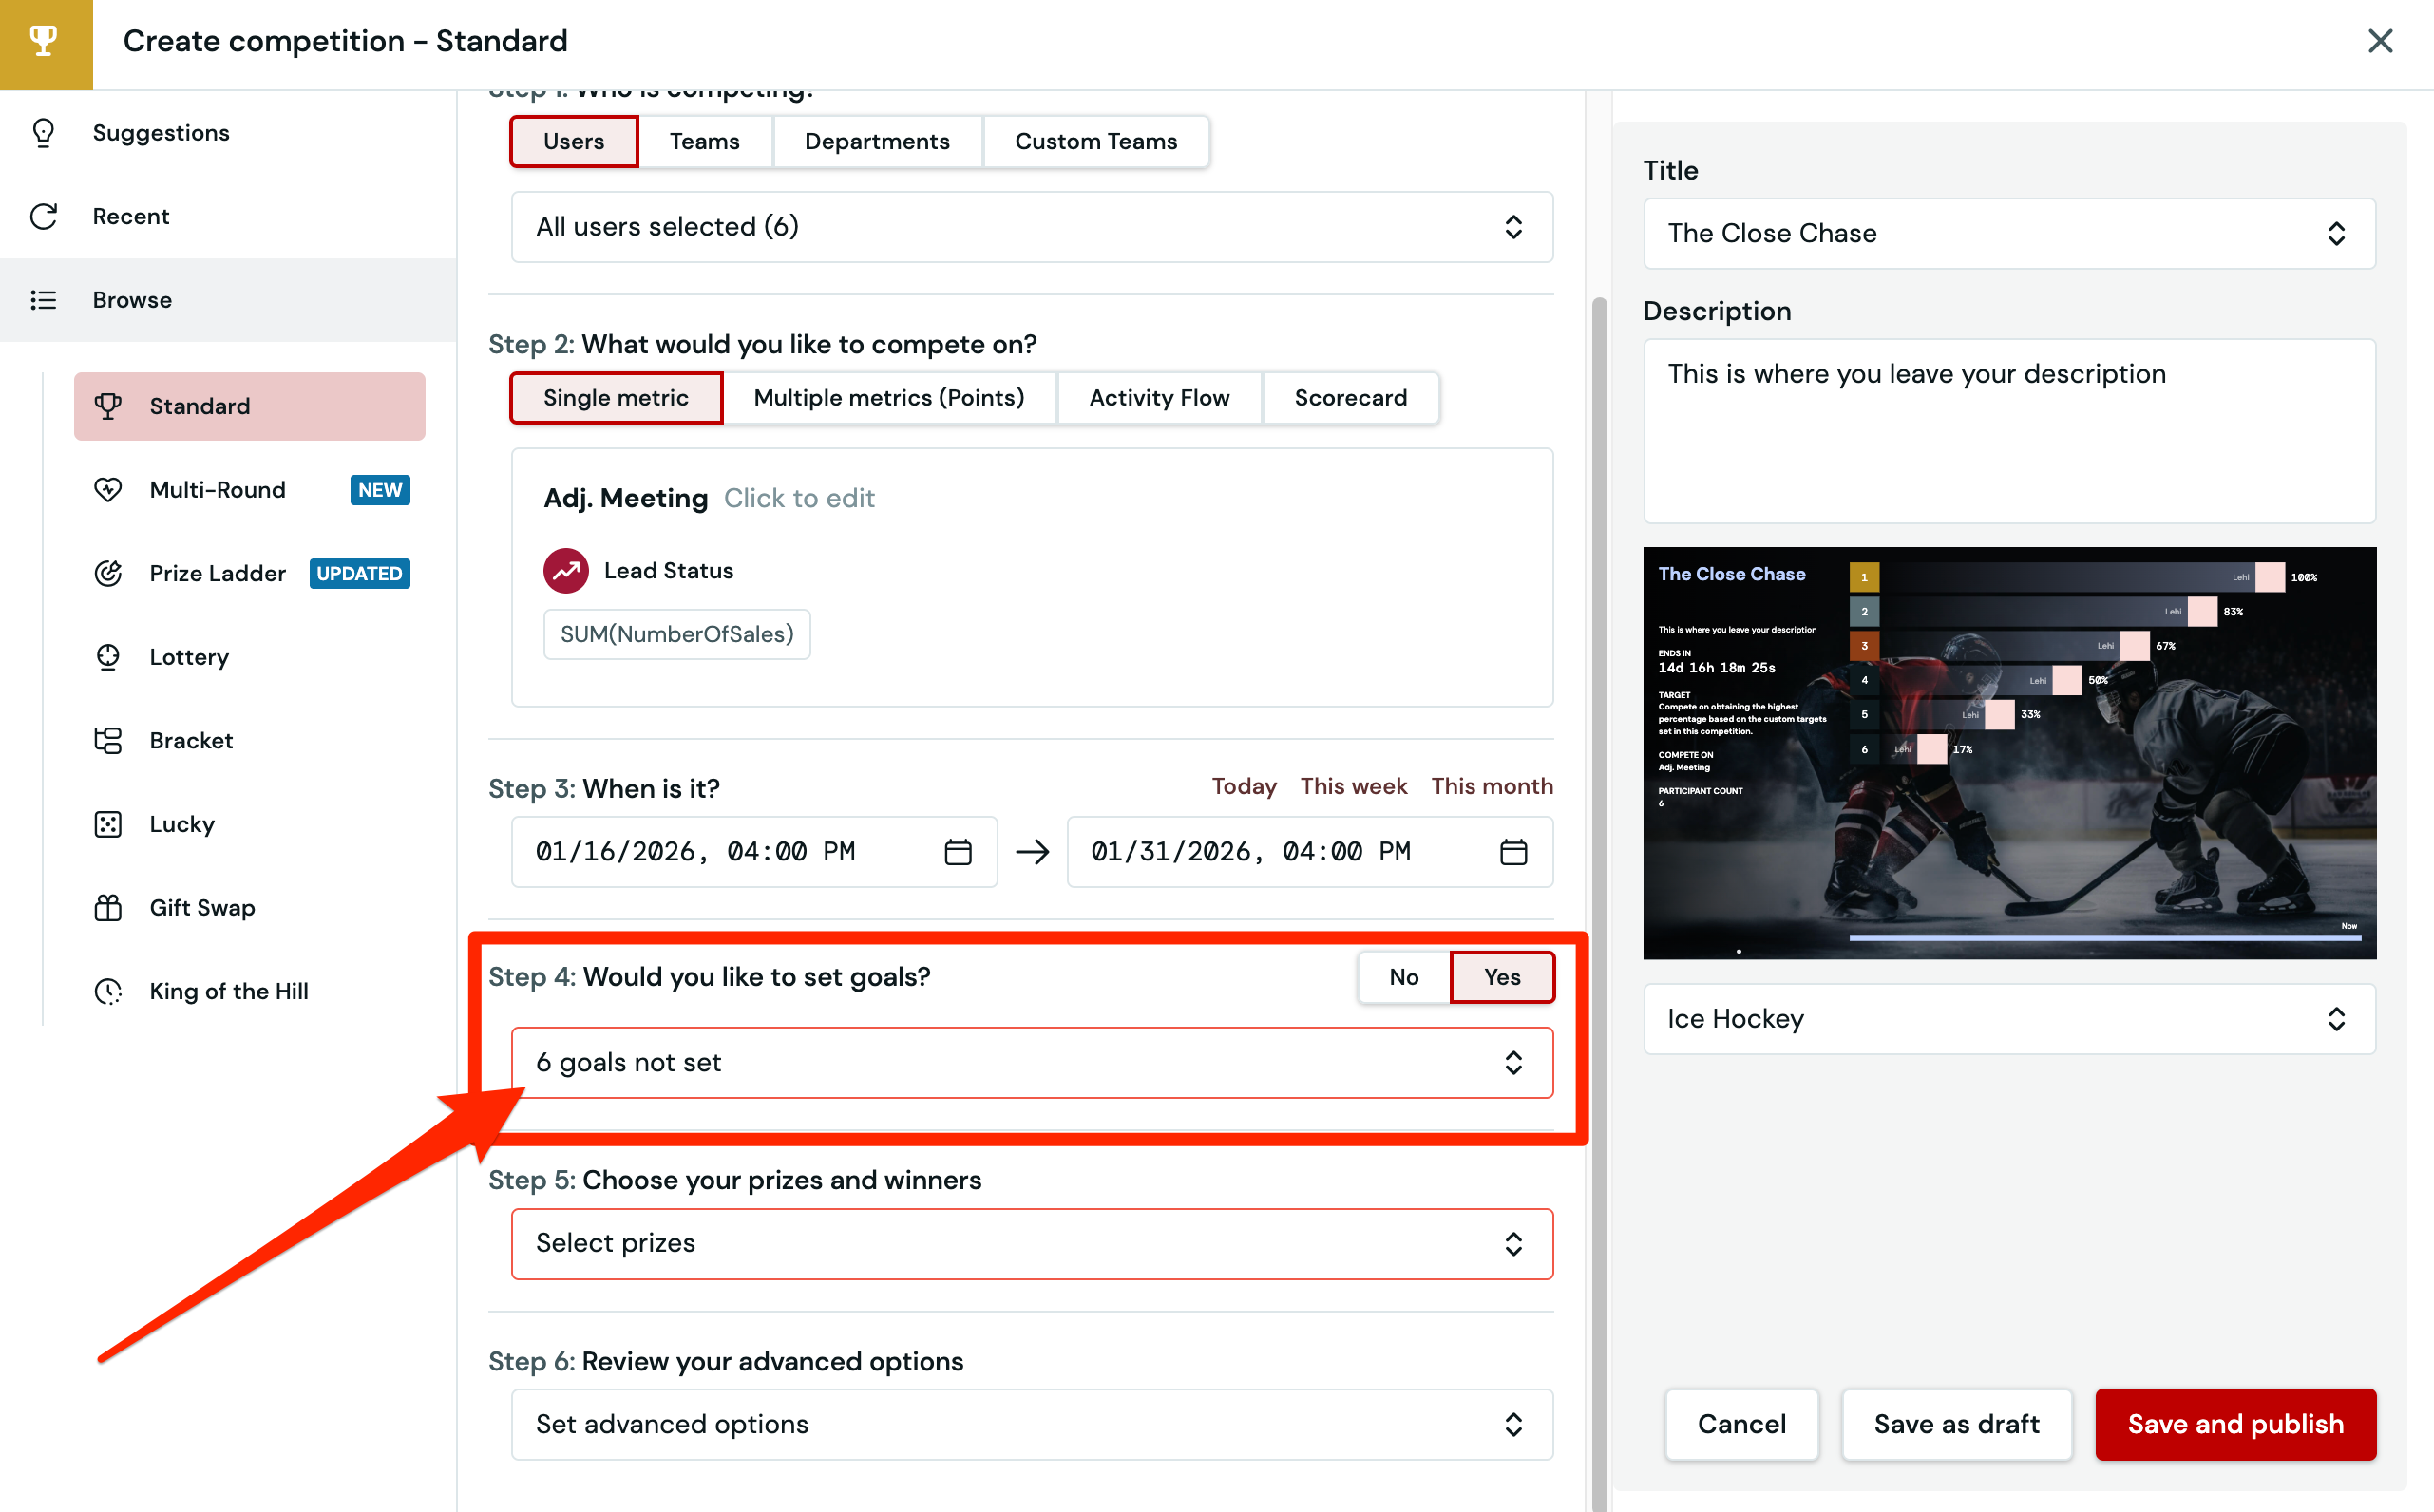Switch to Multiple metrics (Points) tab
This screenshot has width=2434, height=1512.
pyautogui.click(x=888, y=398)
